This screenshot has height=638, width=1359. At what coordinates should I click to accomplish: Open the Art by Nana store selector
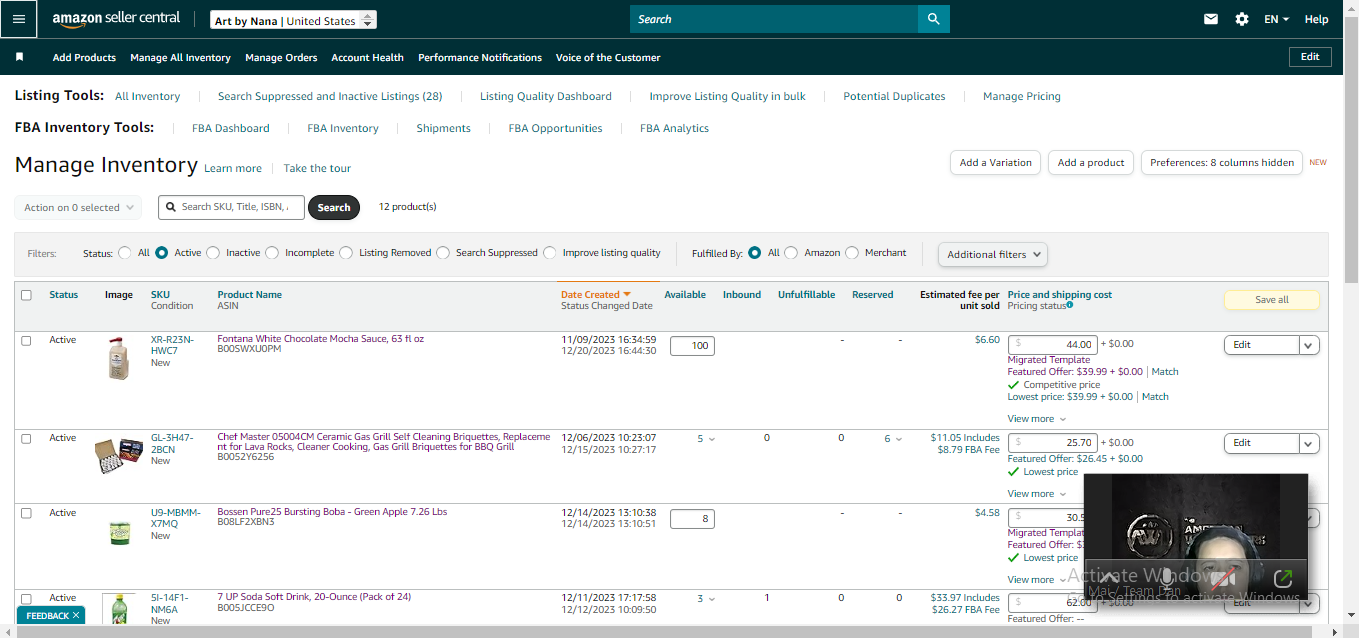pyautogui.click(x=294, y=20)
